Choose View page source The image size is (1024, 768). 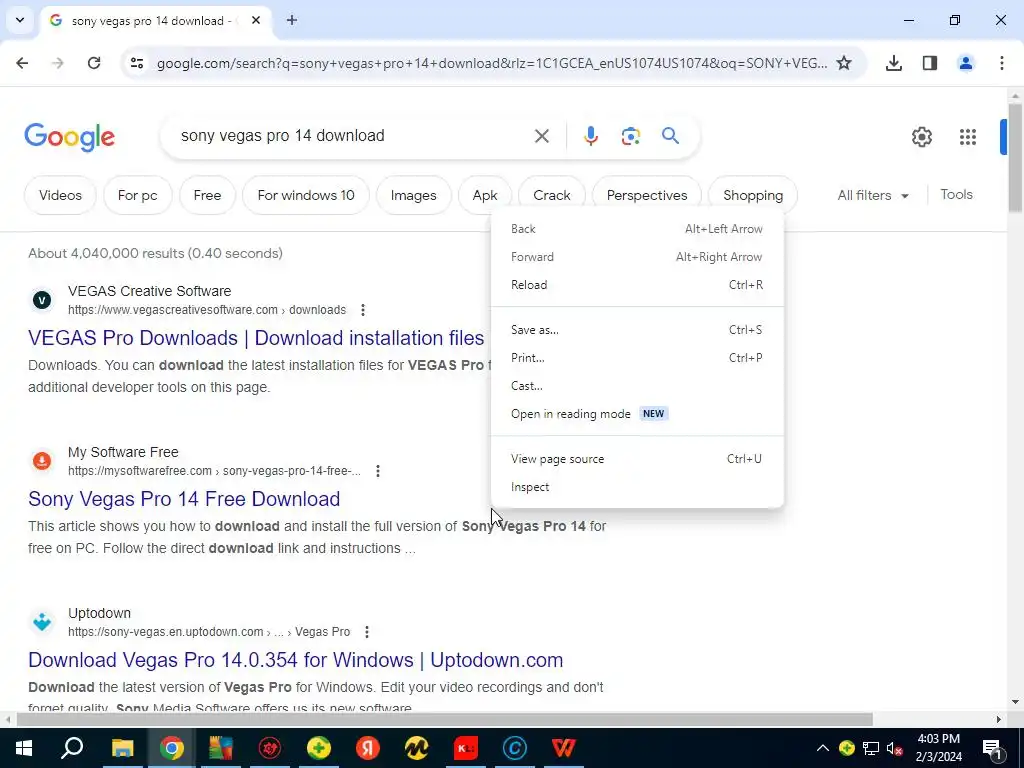click(x=637, y=459)
